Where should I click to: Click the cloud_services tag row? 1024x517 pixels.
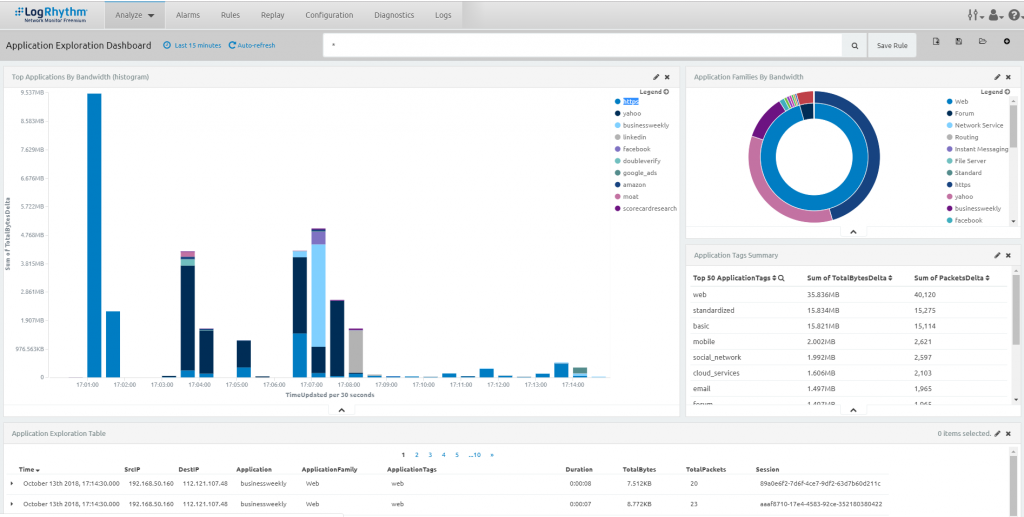pyautogui.click(x=849, y=373)
